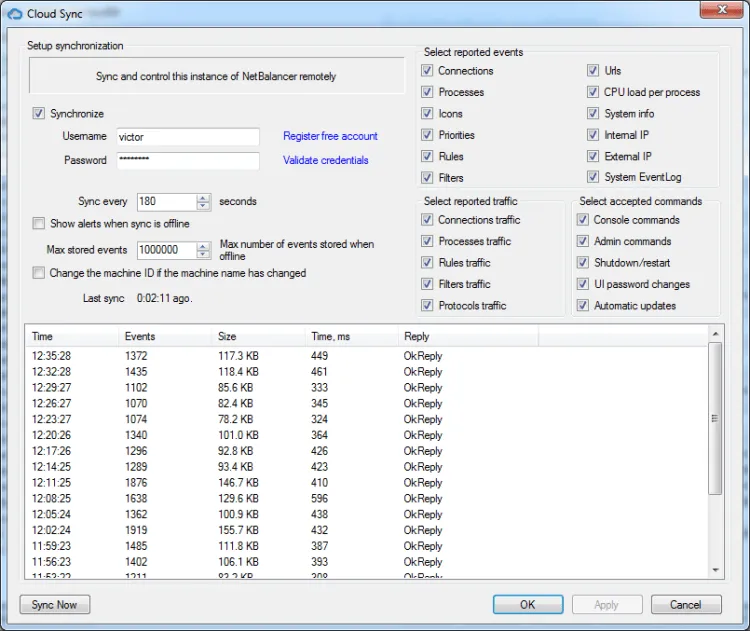Uncheck the System info checkbox

(593, 113)
